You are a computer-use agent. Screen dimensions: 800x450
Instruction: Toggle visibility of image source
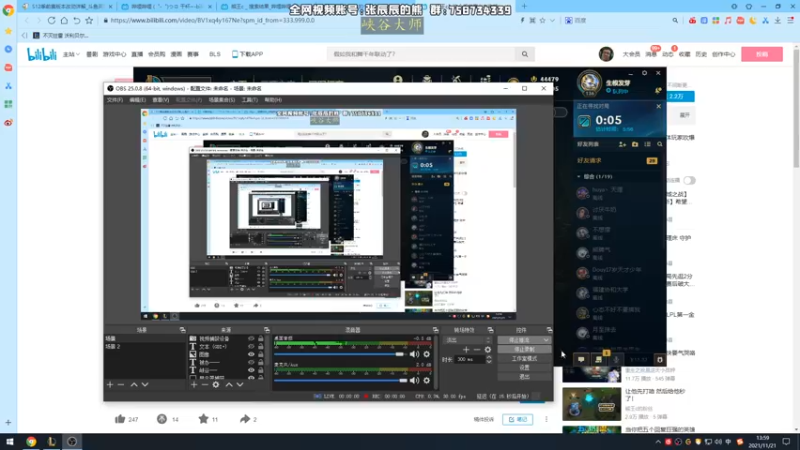(x=251, y=354)
